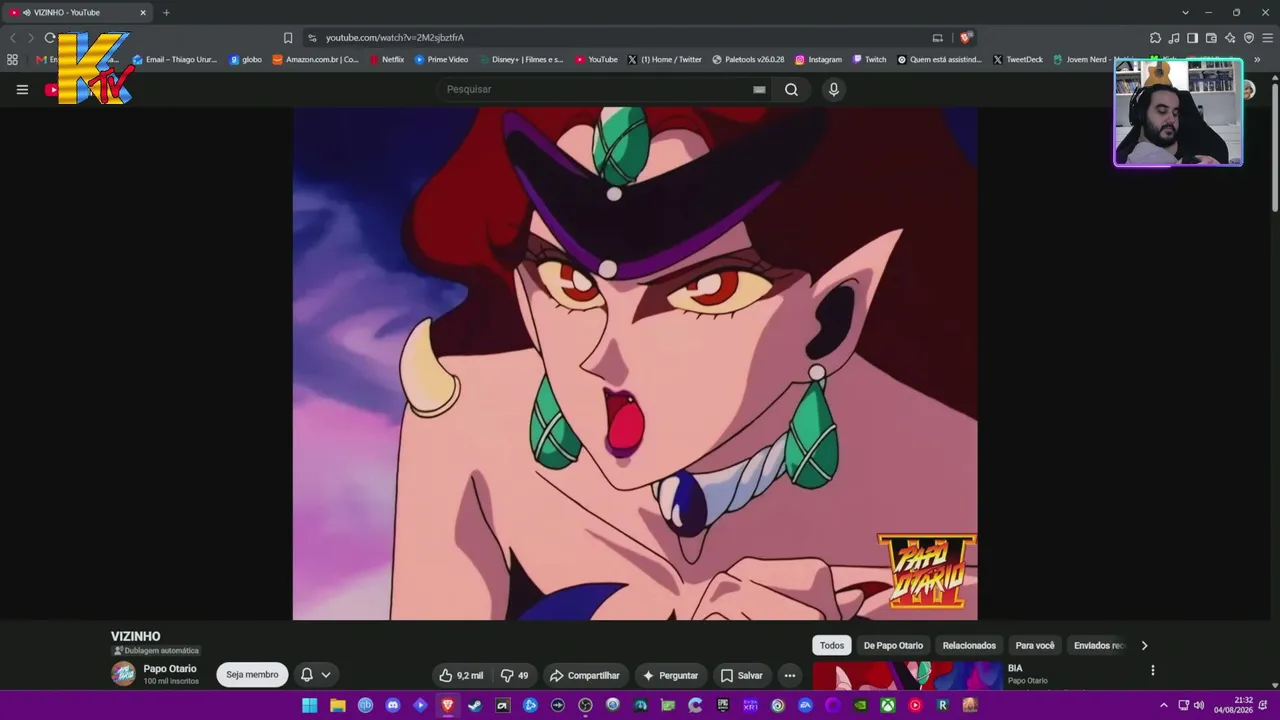The height and width of the screenshot is (720, 1280).
Task: Open the globo bookmark
Action: click(245, 59)
